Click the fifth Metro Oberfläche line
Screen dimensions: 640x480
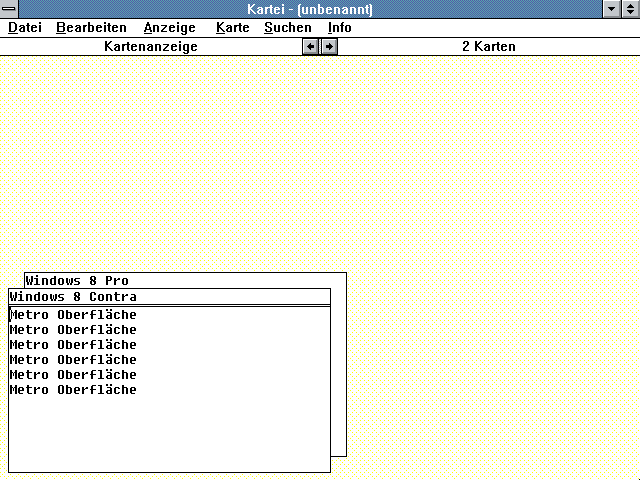tap(73, 375)
